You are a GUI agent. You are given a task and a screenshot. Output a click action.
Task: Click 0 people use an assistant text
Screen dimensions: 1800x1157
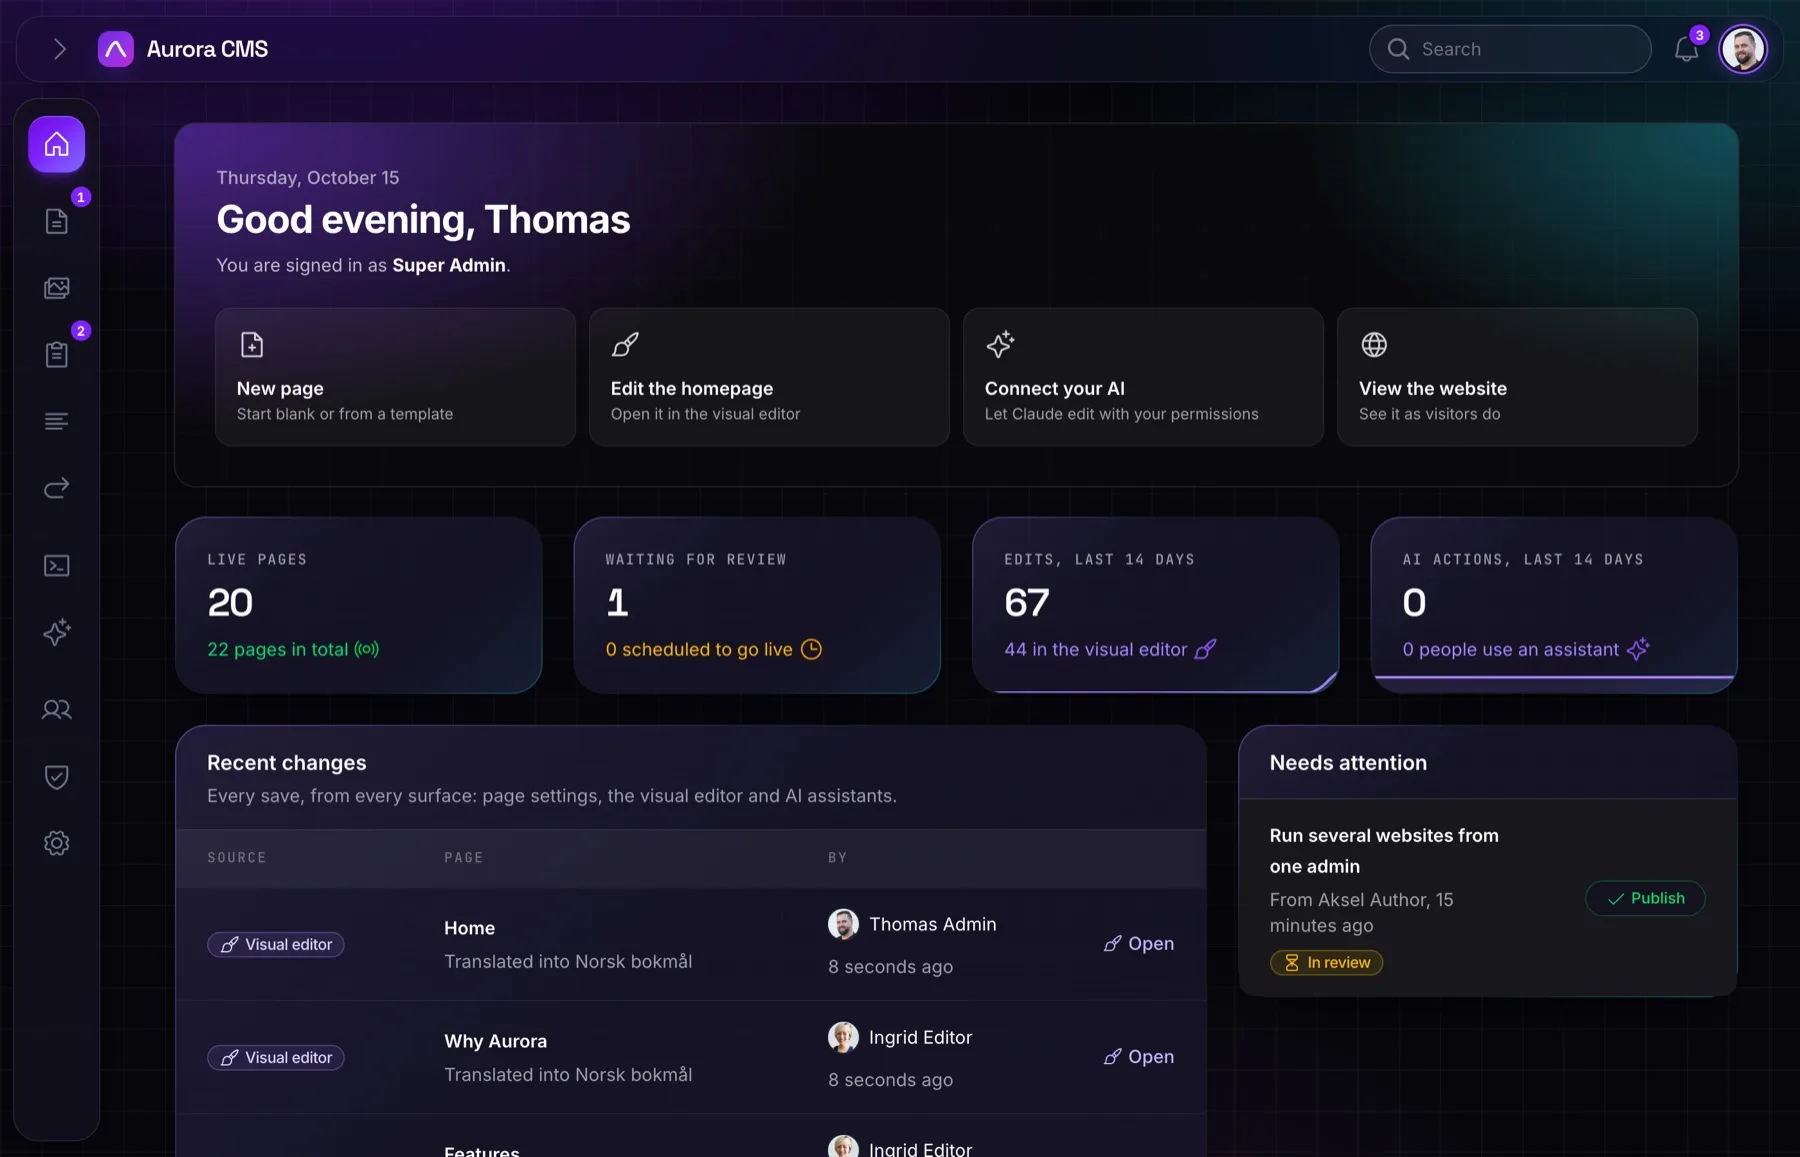pyautogui.click(x=1510, y=649)
